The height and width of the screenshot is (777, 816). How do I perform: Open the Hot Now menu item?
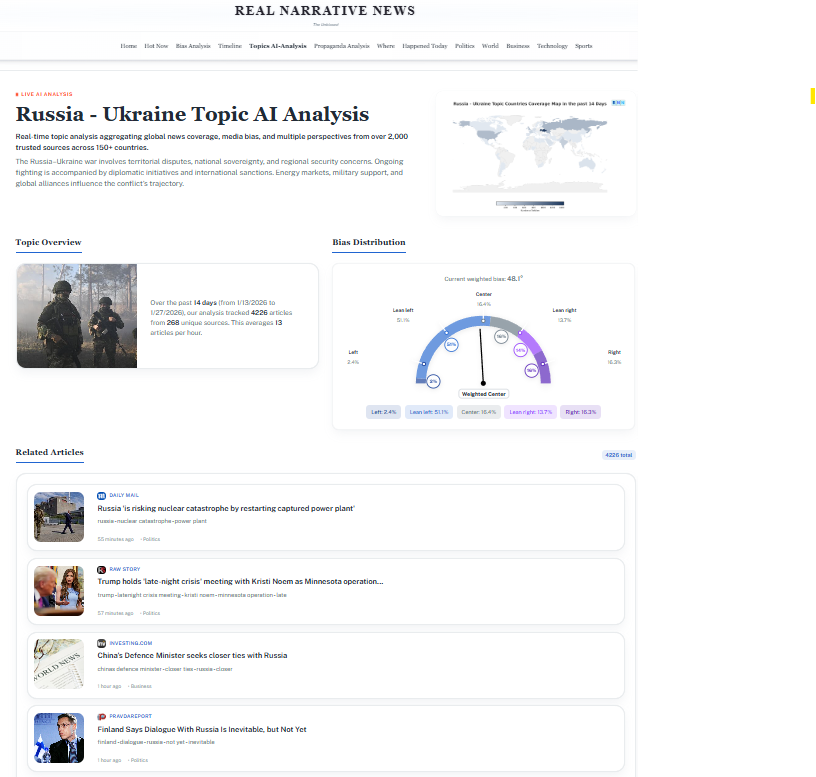156,46
